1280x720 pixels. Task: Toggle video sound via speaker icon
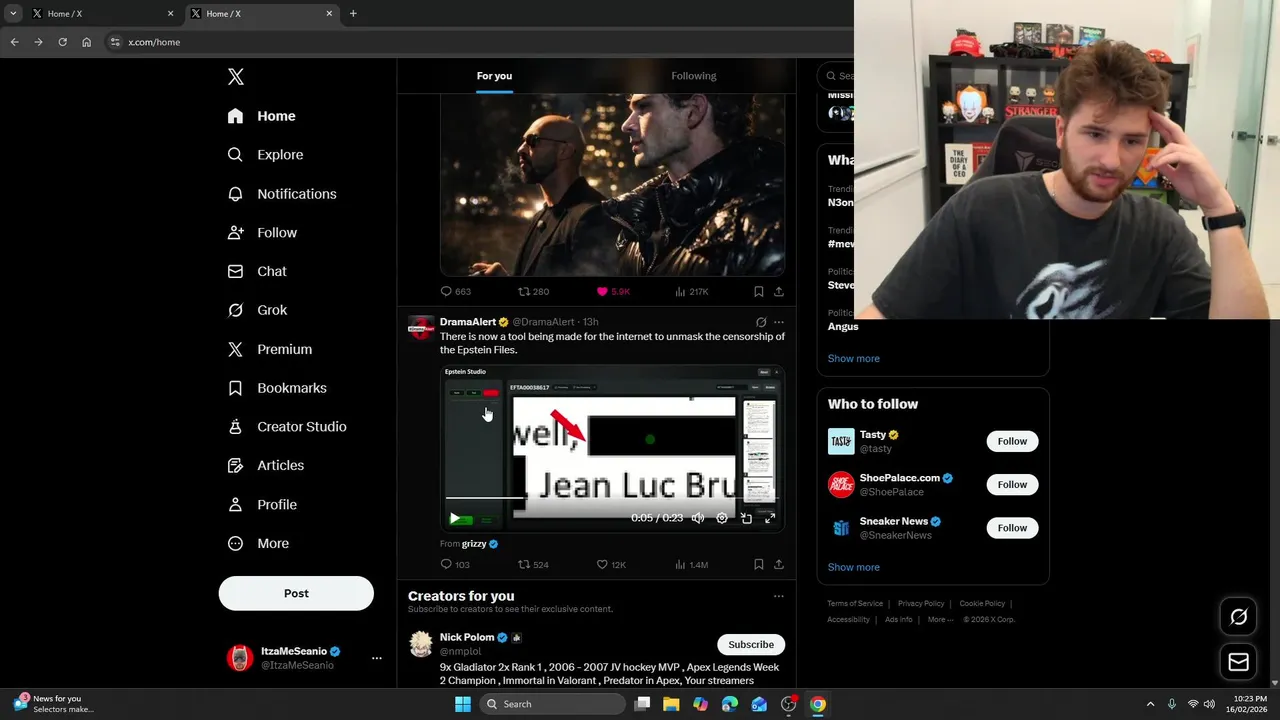[698, 518]
